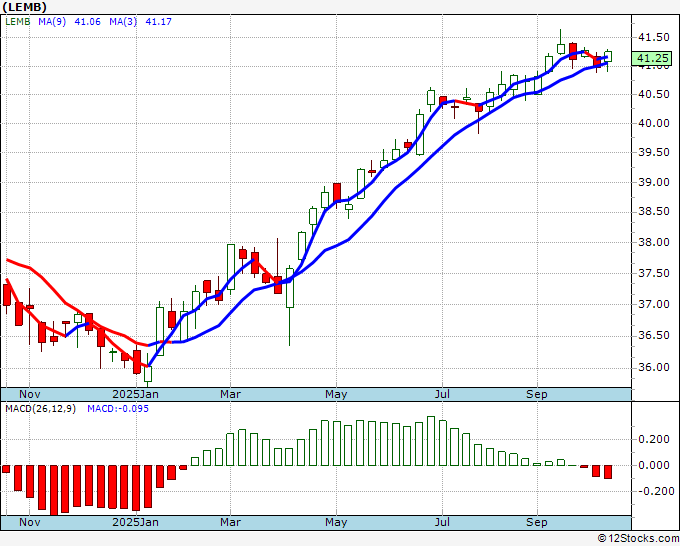Click the latest green candlestick near 41.25
This screenshot has width=680, height=546.
(608, 57)
